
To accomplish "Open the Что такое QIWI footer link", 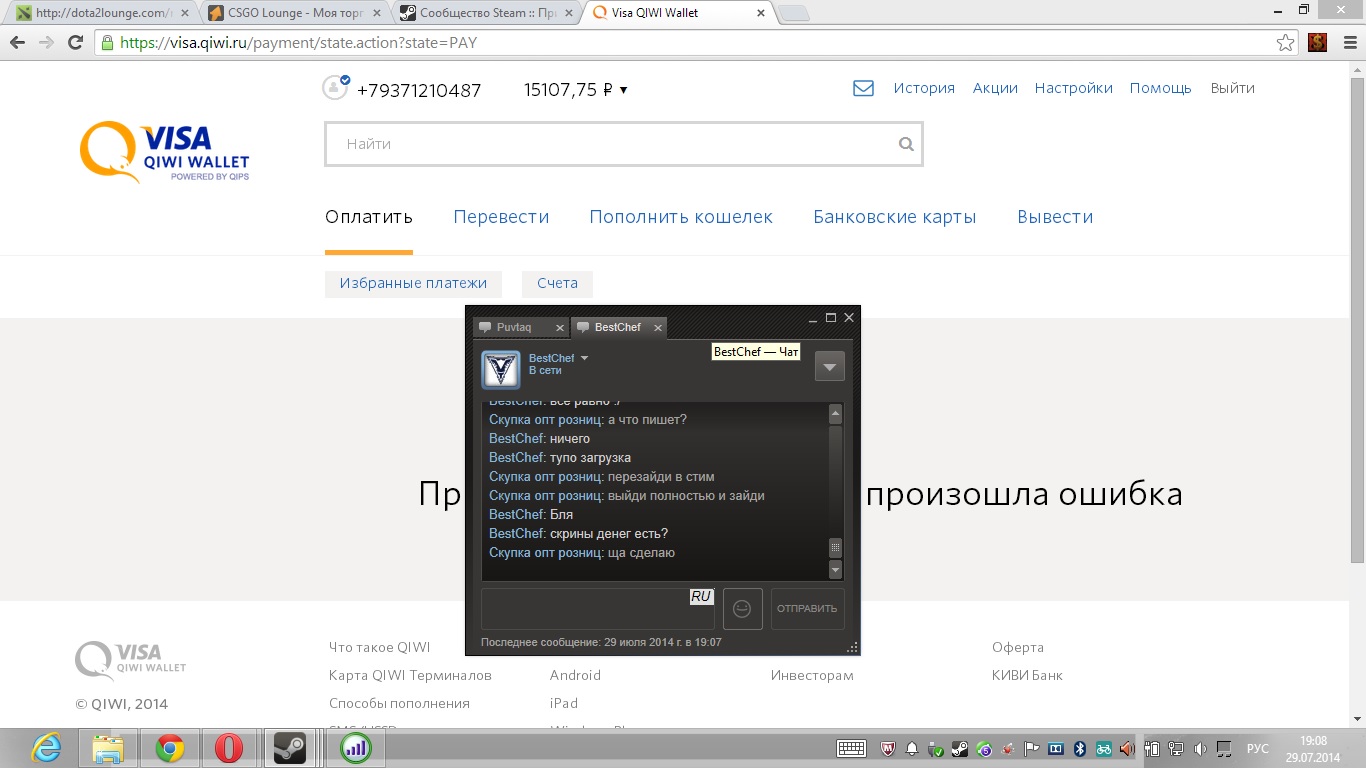I will 379,647.
